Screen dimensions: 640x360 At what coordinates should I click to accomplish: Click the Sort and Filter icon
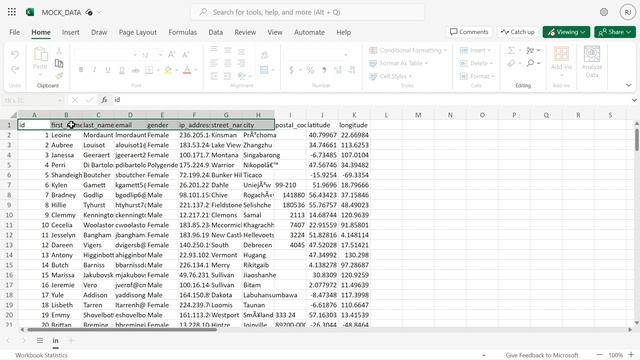[x=530, y=50]
